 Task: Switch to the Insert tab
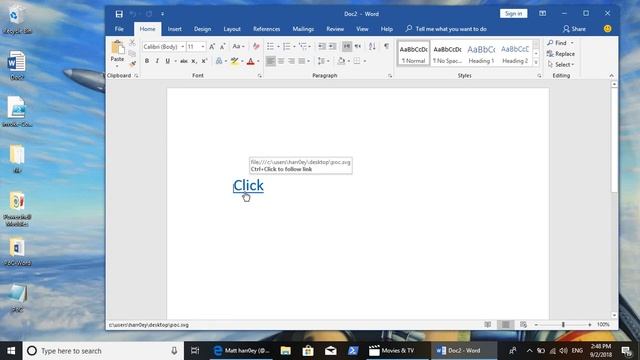point(174,29)
